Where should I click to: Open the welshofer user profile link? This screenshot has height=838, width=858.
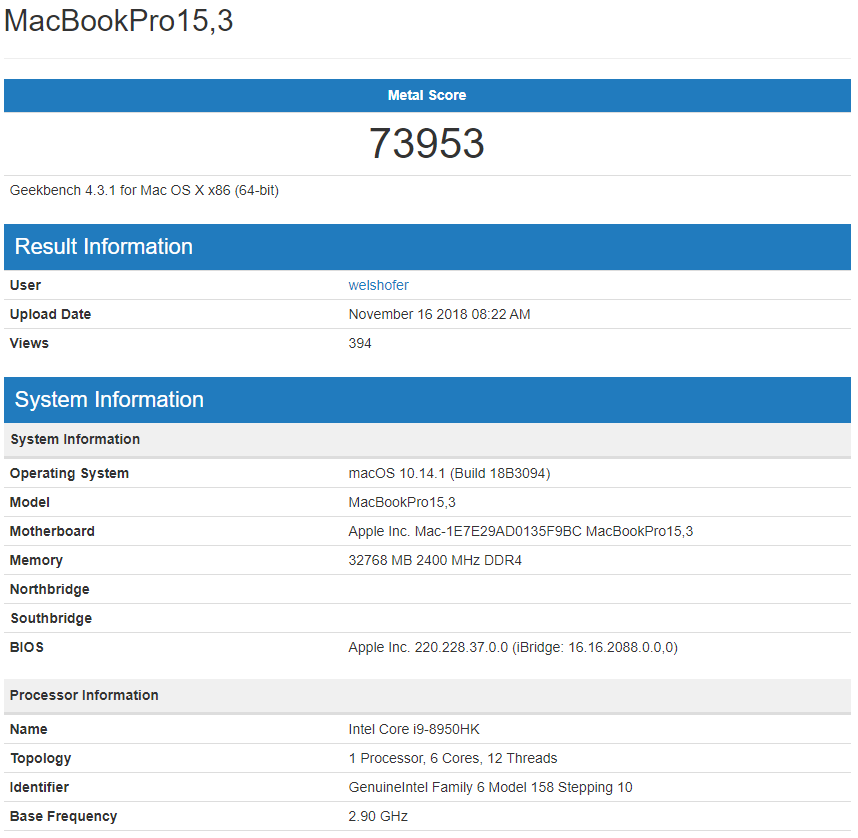(x=378, y=285)
